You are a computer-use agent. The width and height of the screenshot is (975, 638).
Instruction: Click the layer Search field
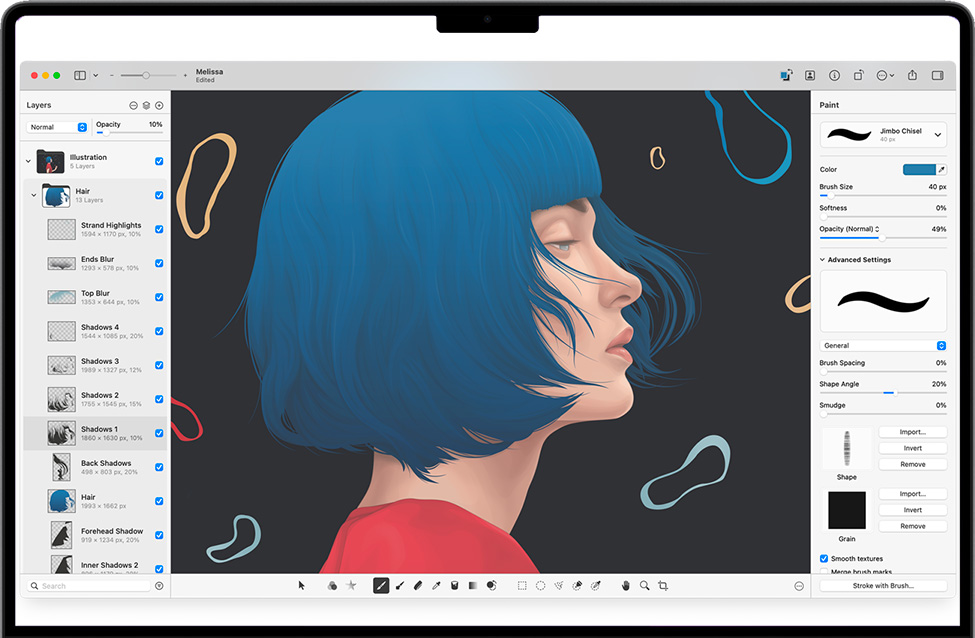click(x=88, y=586)
